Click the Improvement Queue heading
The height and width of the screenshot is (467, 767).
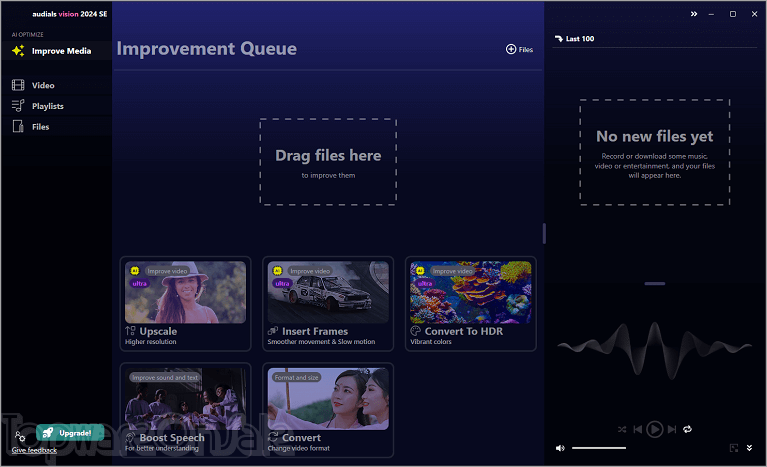point(206,48)
